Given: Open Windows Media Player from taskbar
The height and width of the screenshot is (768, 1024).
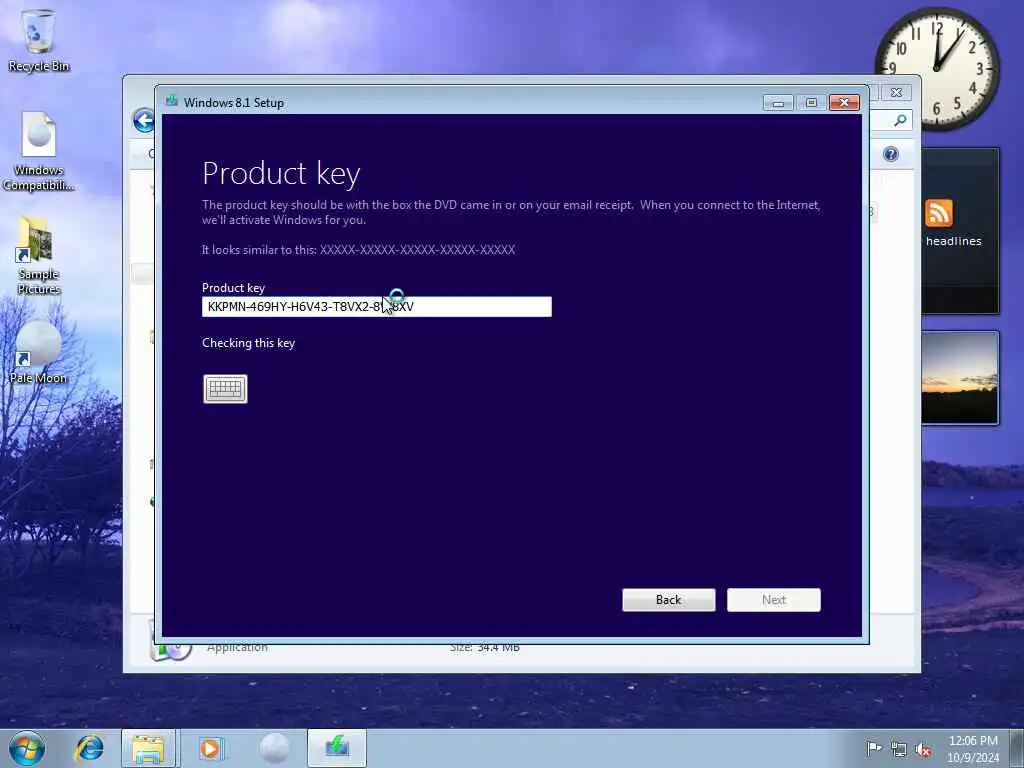Looking at the screenshot, I should click(x=211, y=748).
